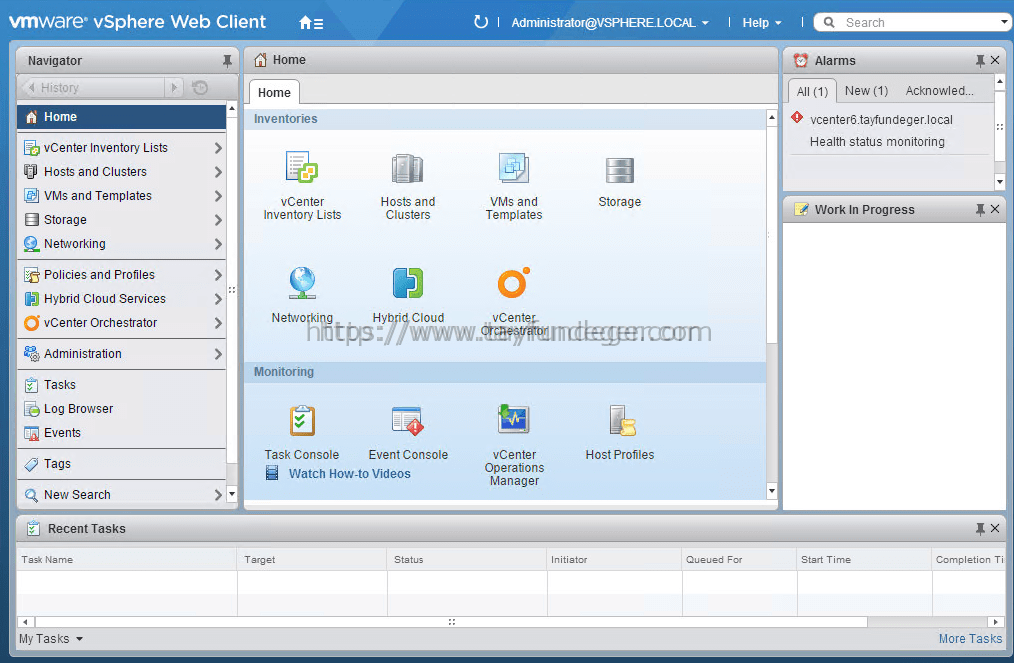Click the home menu icon in header
This screenshot has width=1014, height=663.
click(x=311, y=23)
